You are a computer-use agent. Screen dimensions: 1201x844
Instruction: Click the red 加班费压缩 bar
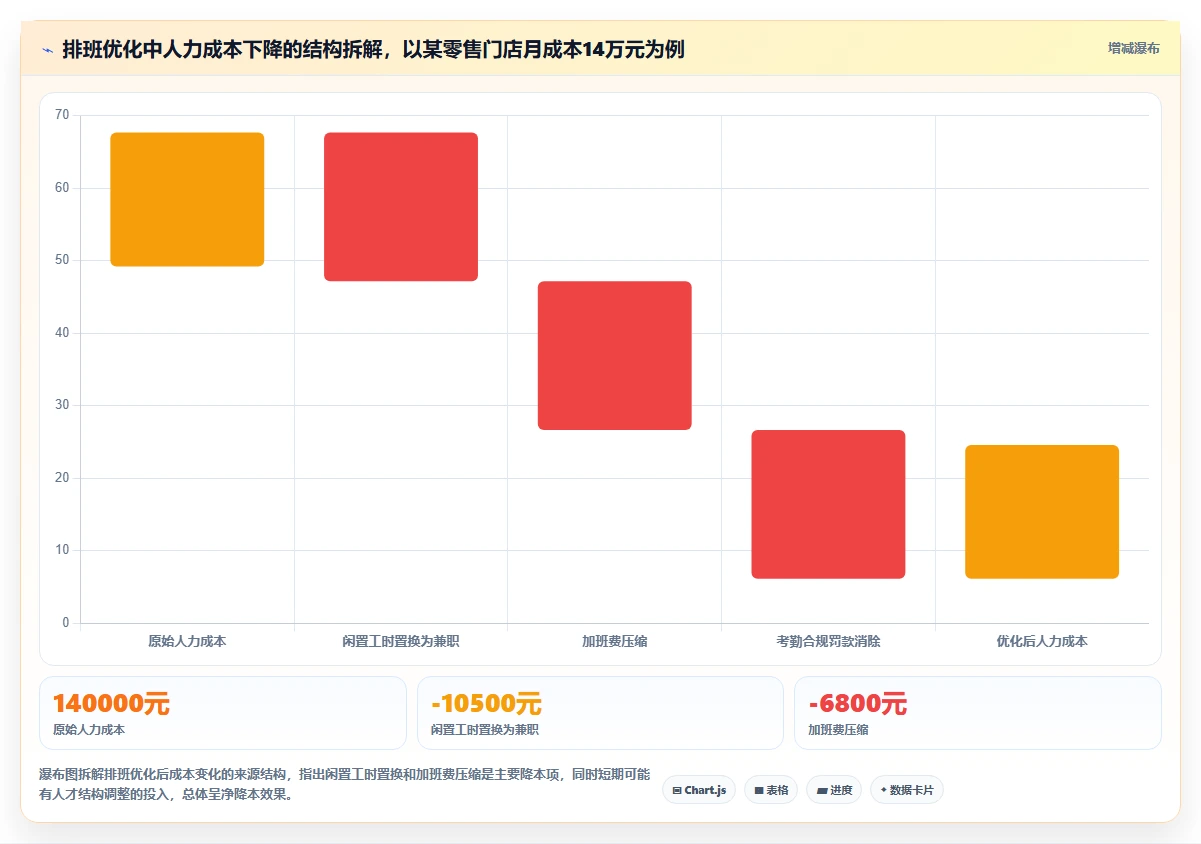615,355
